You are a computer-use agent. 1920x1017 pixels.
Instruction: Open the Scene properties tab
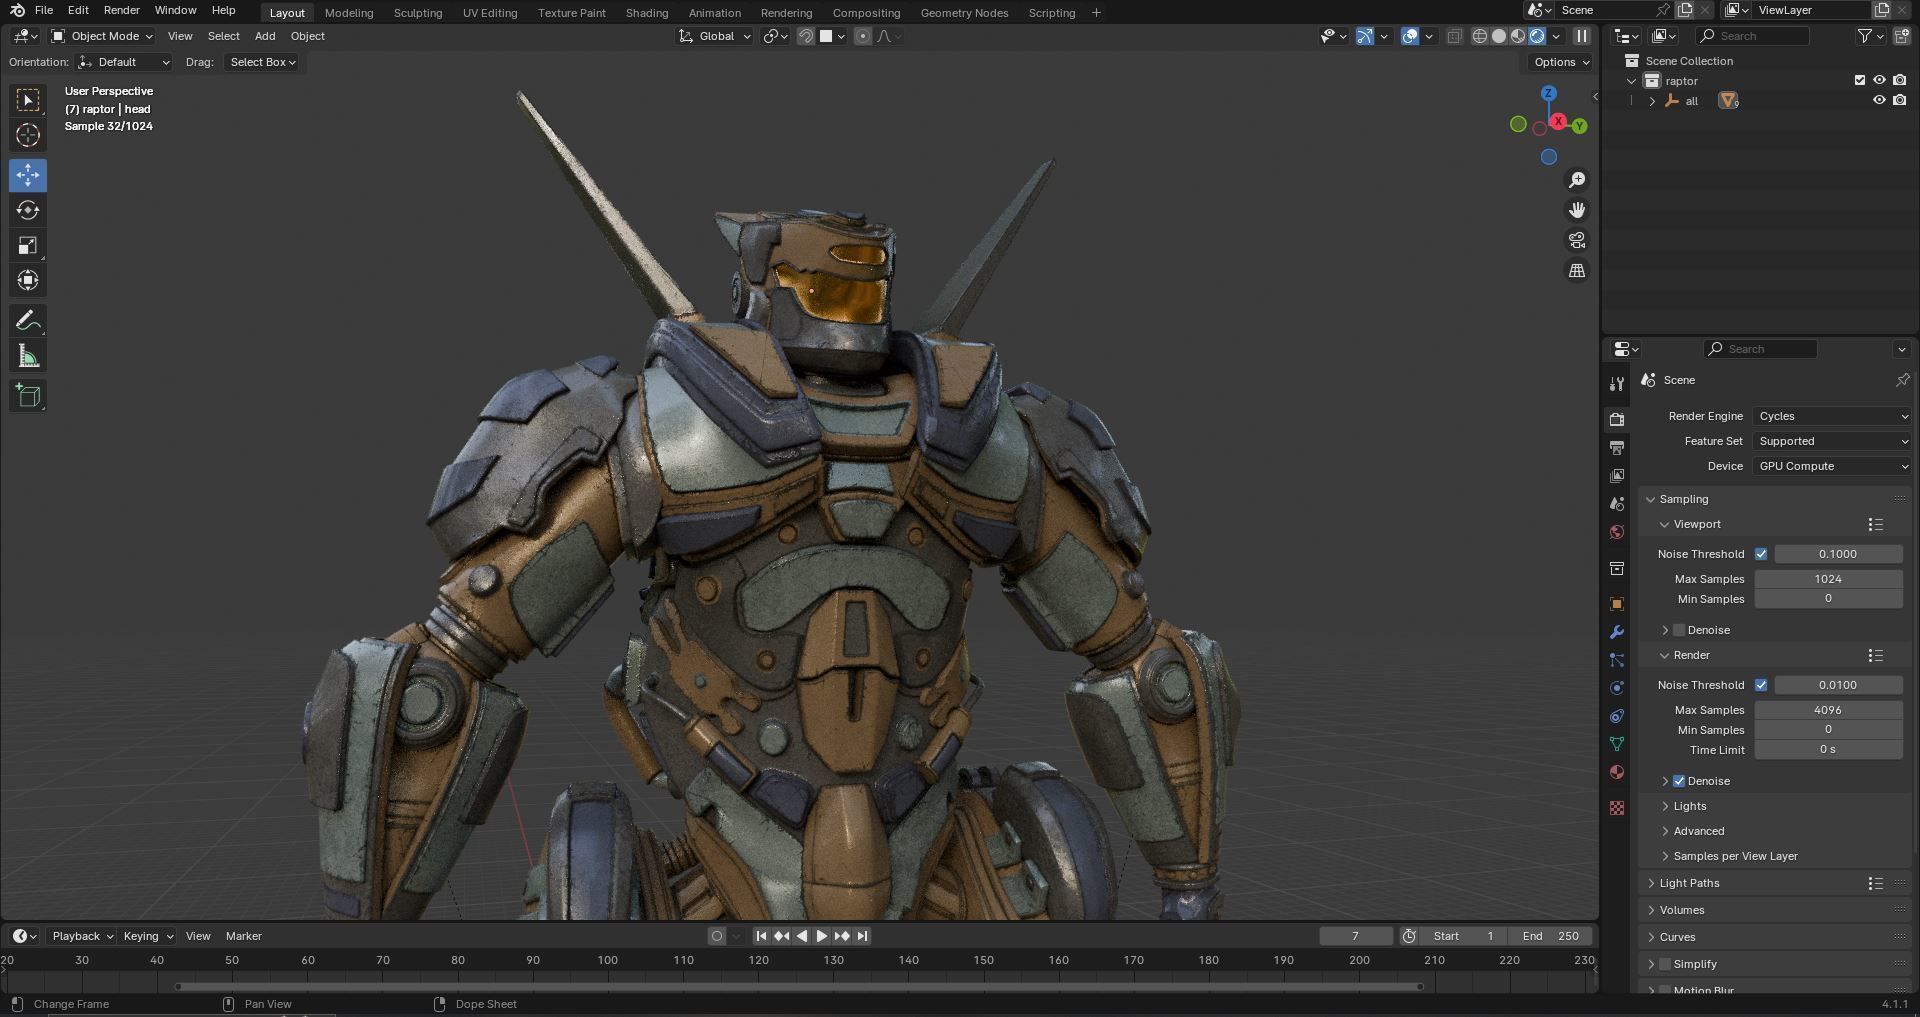tap(1617, 504)
